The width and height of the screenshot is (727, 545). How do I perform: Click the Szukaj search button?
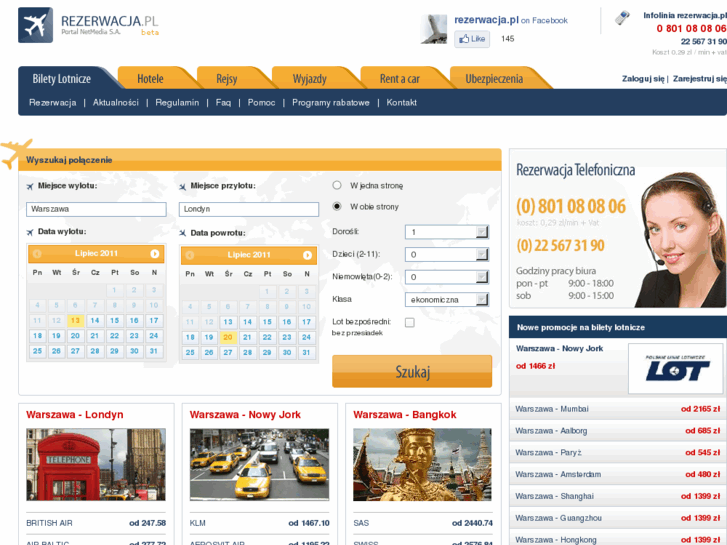(412, 371)
